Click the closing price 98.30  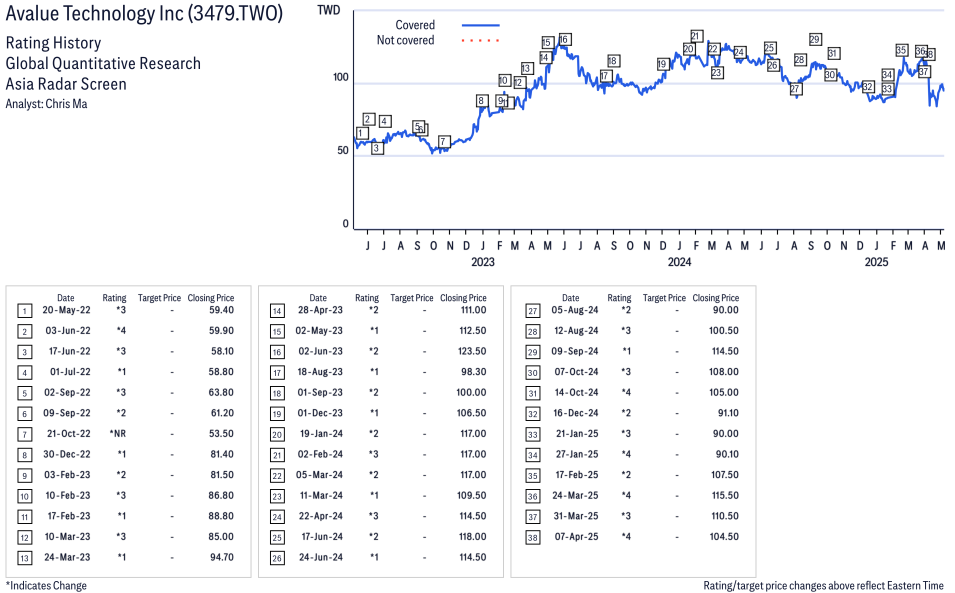pyautogui.click(x=474, y=372)
